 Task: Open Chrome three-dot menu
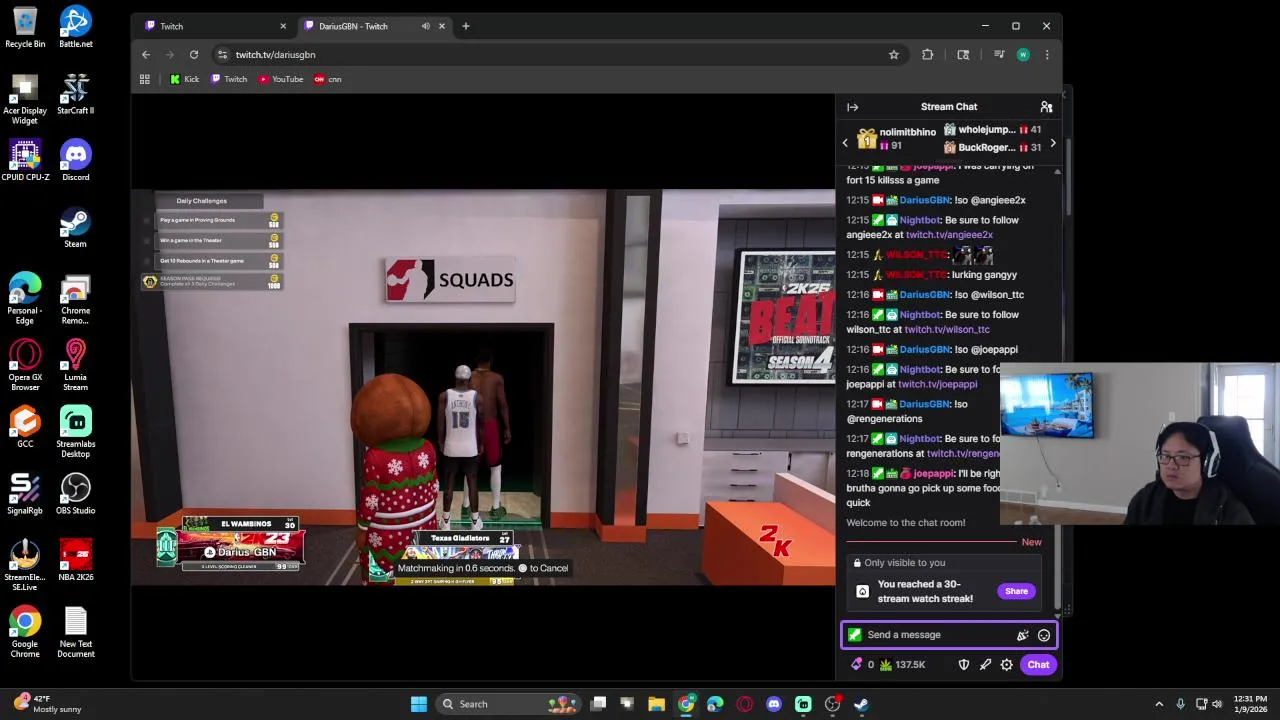click(x=1047, y=55)
